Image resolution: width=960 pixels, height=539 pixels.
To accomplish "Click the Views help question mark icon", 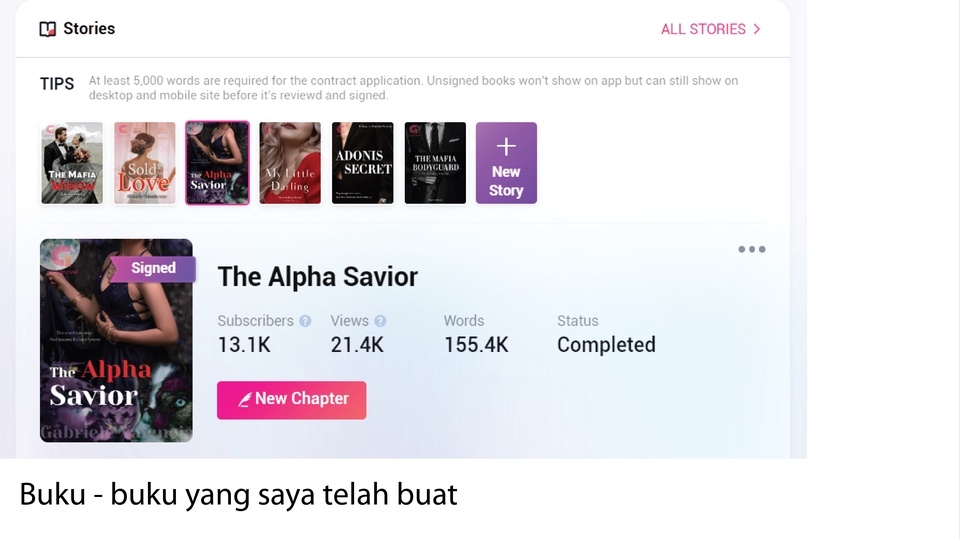I will click(380, 321).
